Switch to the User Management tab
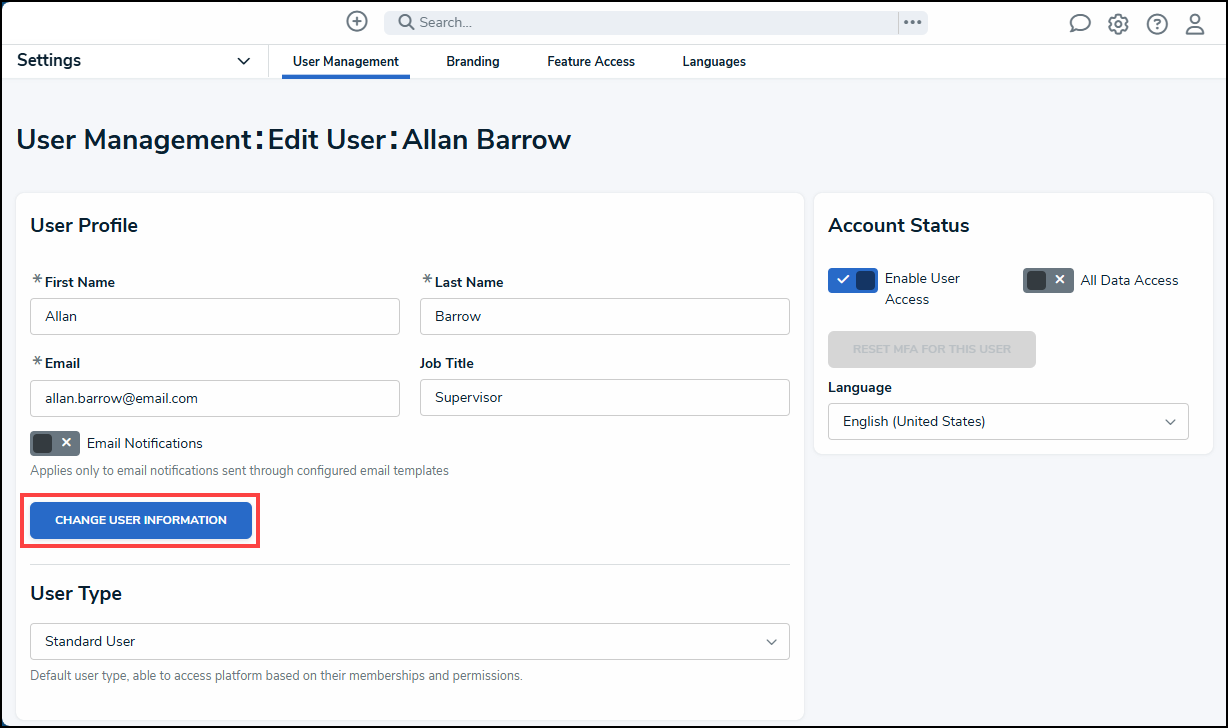The image size is (1228, 728). point(346,61)
